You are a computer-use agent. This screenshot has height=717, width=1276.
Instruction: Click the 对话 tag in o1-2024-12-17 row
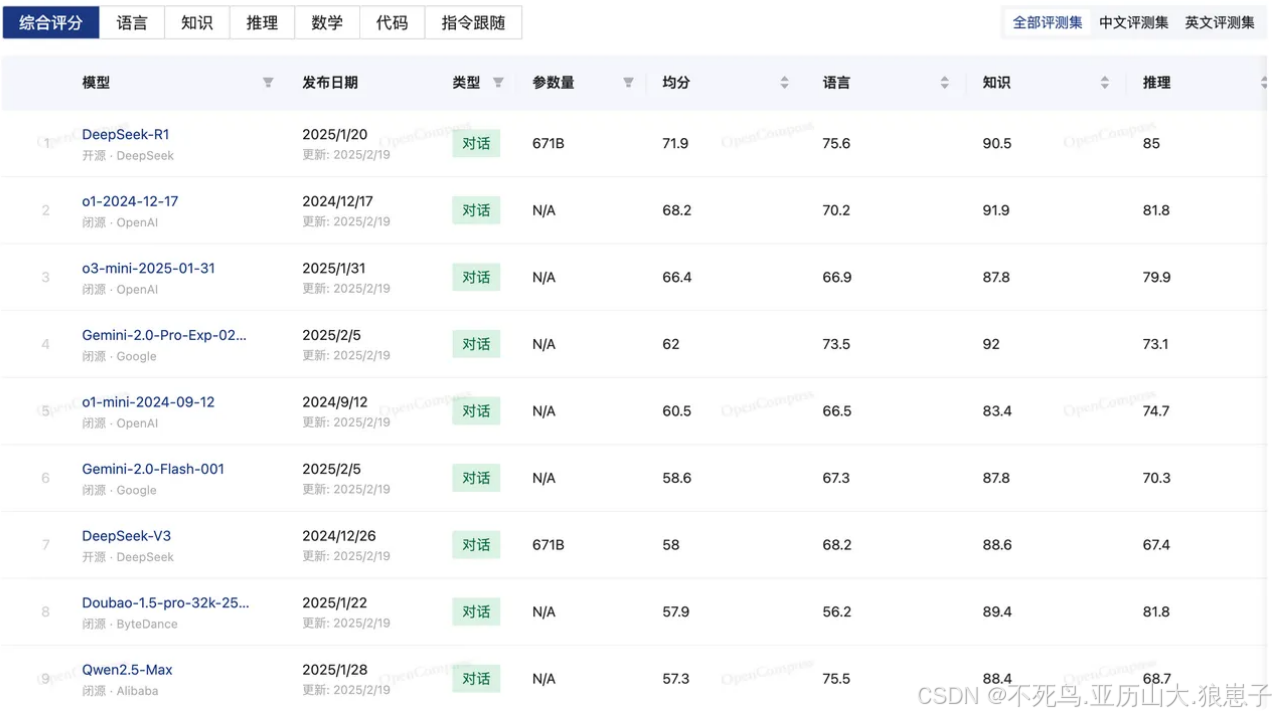pos(476,211)
